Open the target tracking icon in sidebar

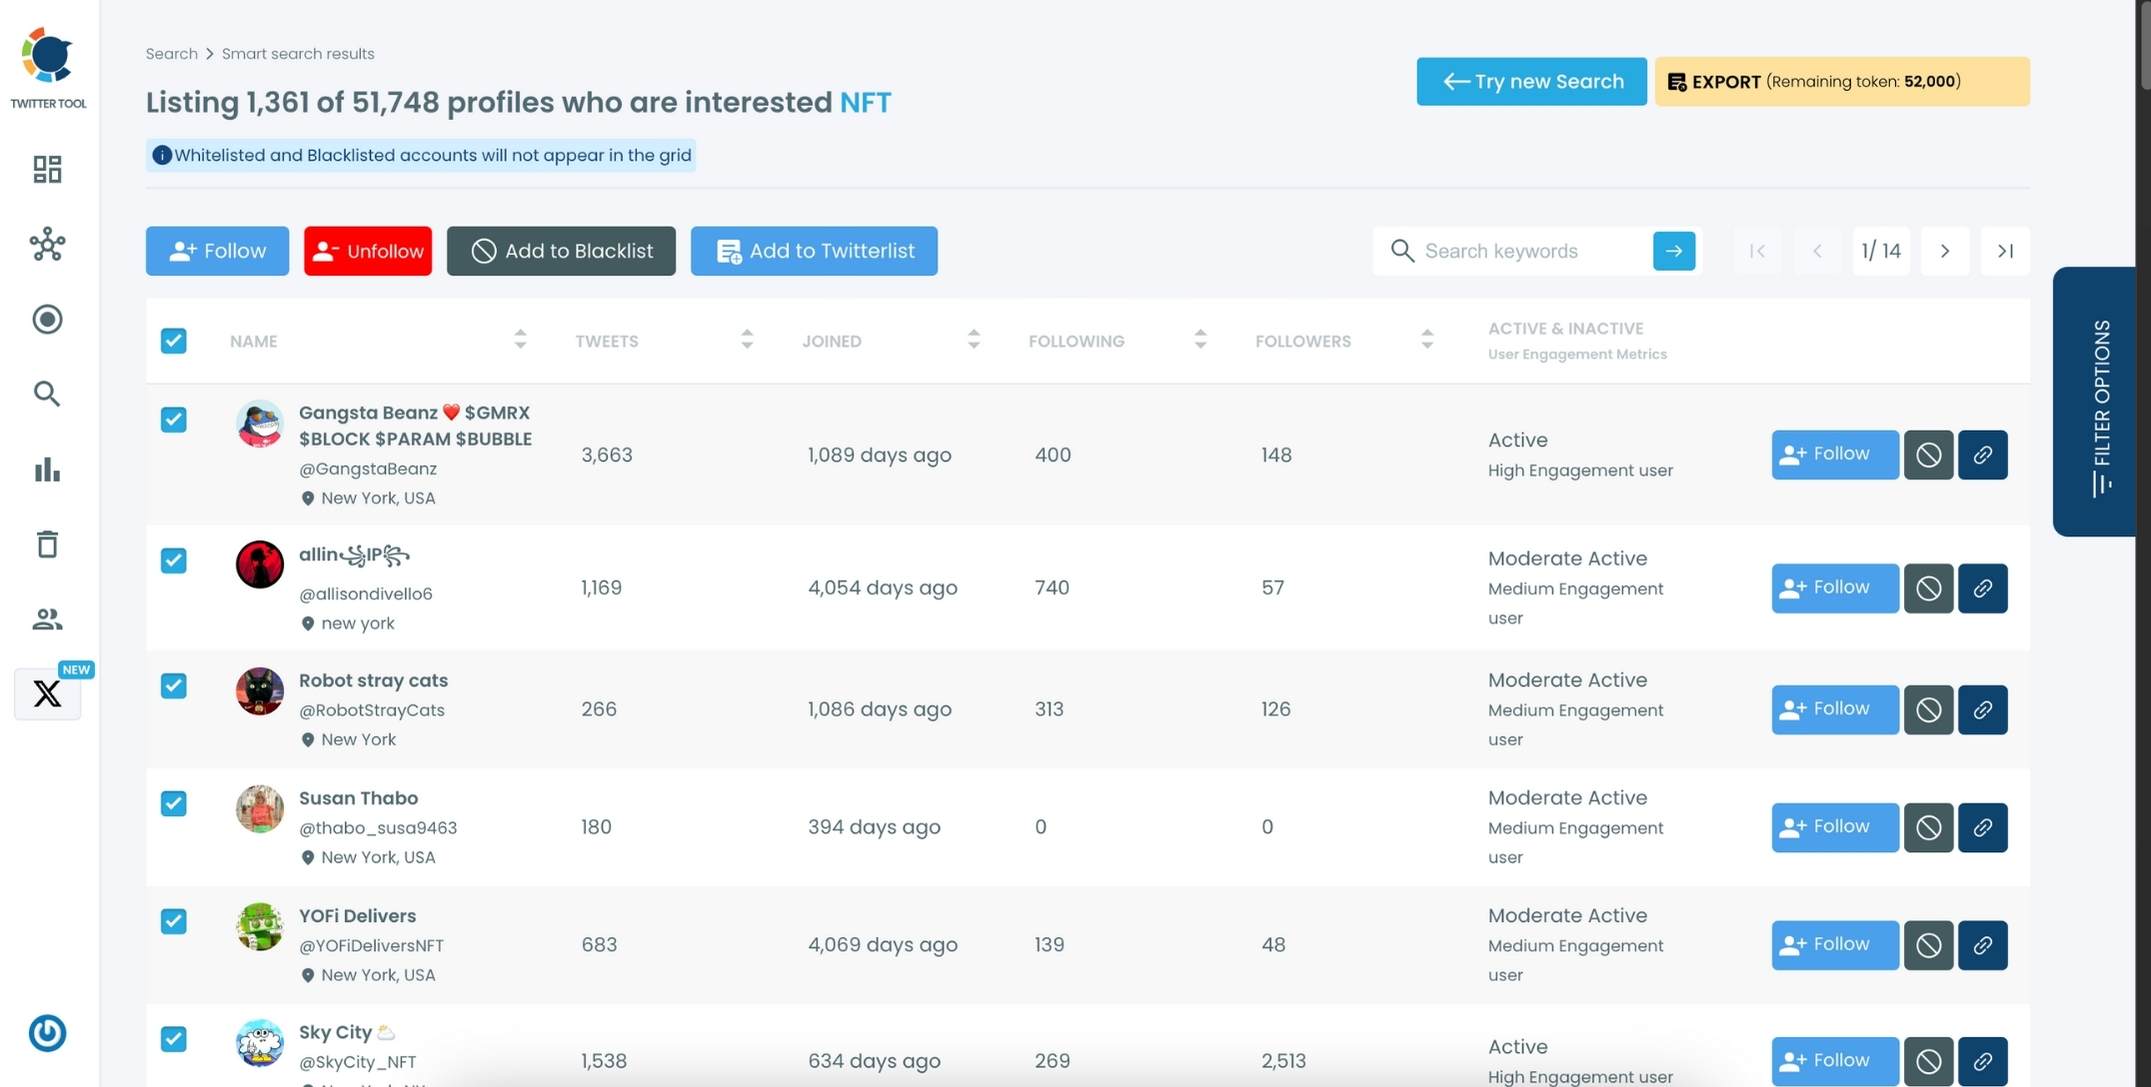click(x=46, y=319)
